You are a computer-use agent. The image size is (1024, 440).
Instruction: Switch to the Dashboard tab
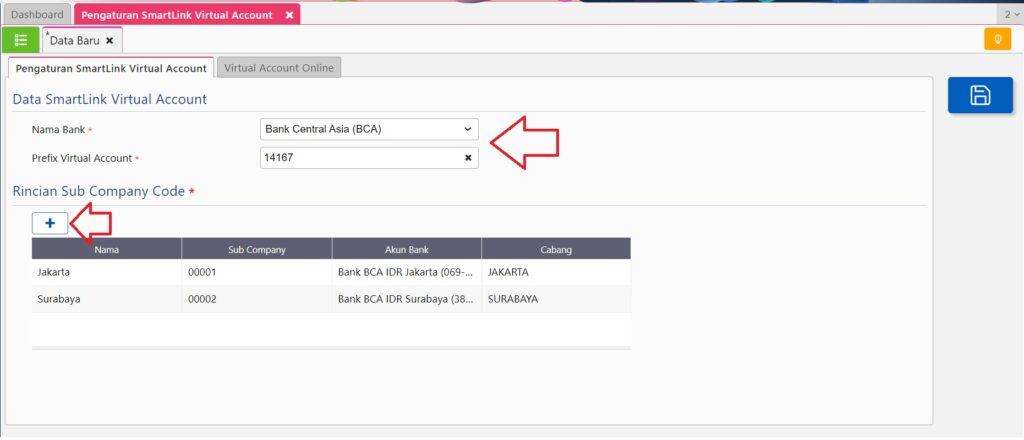click(37, 14)
